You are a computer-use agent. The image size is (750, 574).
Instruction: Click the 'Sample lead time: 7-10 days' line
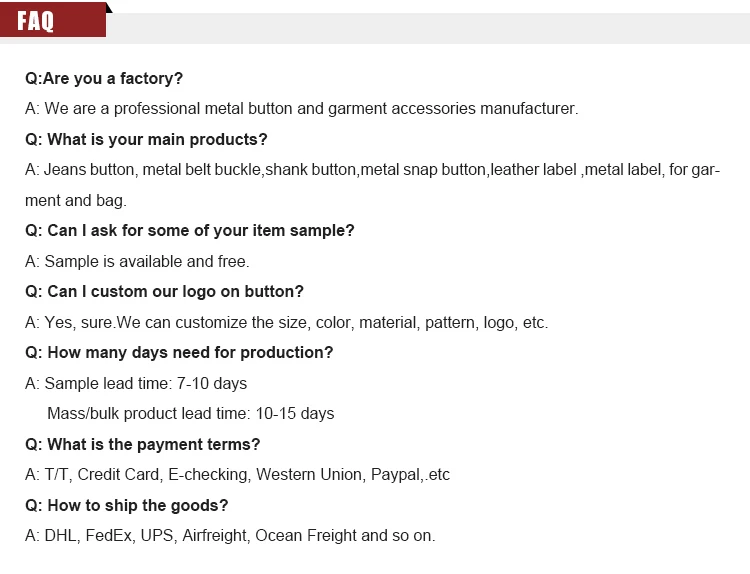tap(136, 383)
